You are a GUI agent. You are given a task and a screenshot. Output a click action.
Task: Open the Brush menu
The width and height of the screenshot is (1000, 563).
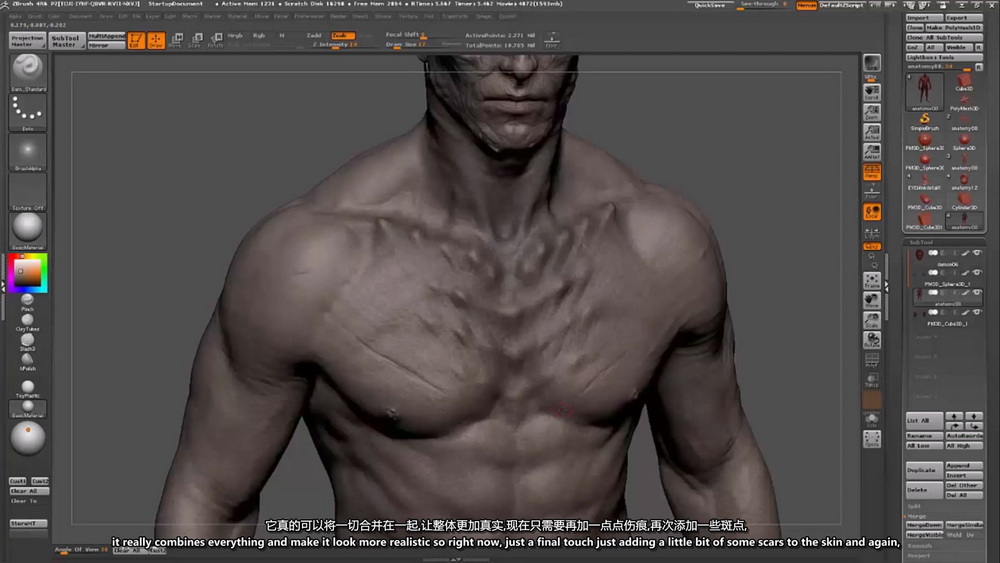click(34, 17)
